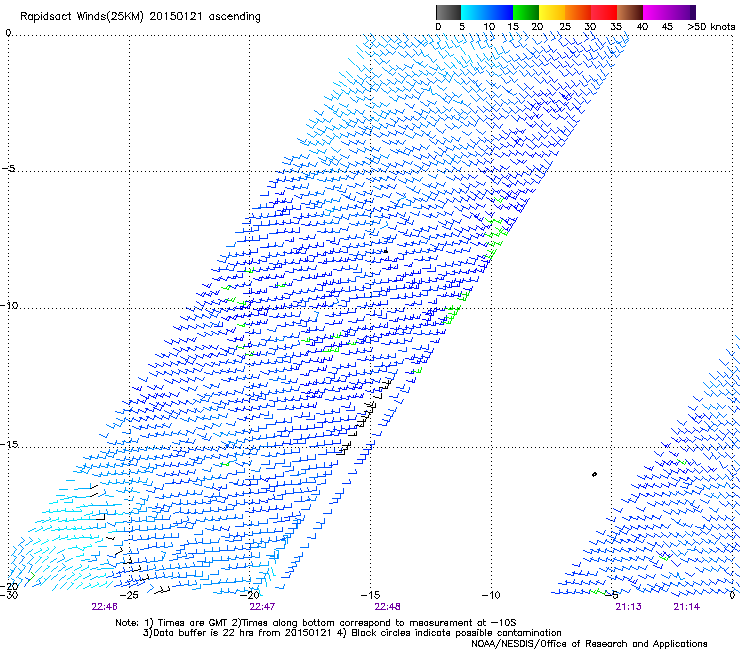The height and width of the screenshot is (650, 740).
Task: Click the "10" legend scale label
Action: pyautogui.click(x=489, y=26)
